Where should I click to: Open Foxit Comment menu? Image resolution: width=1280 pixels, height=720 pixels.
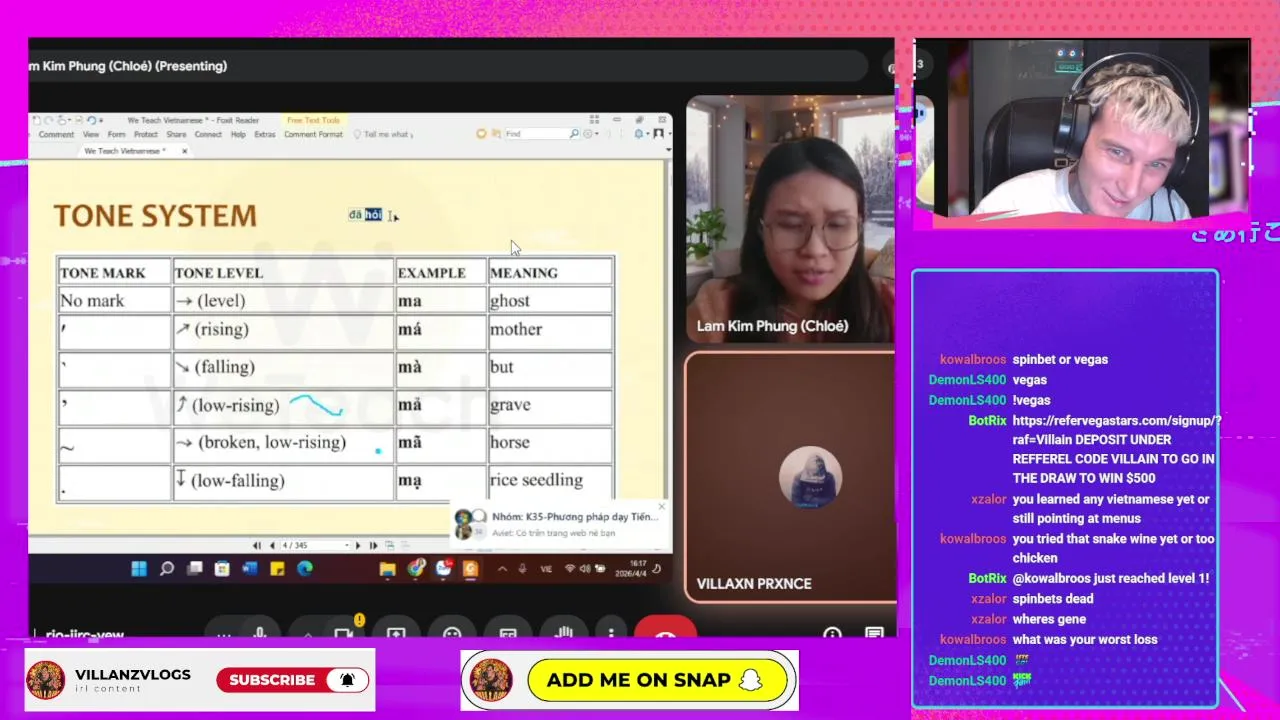(x=56, y=134)
